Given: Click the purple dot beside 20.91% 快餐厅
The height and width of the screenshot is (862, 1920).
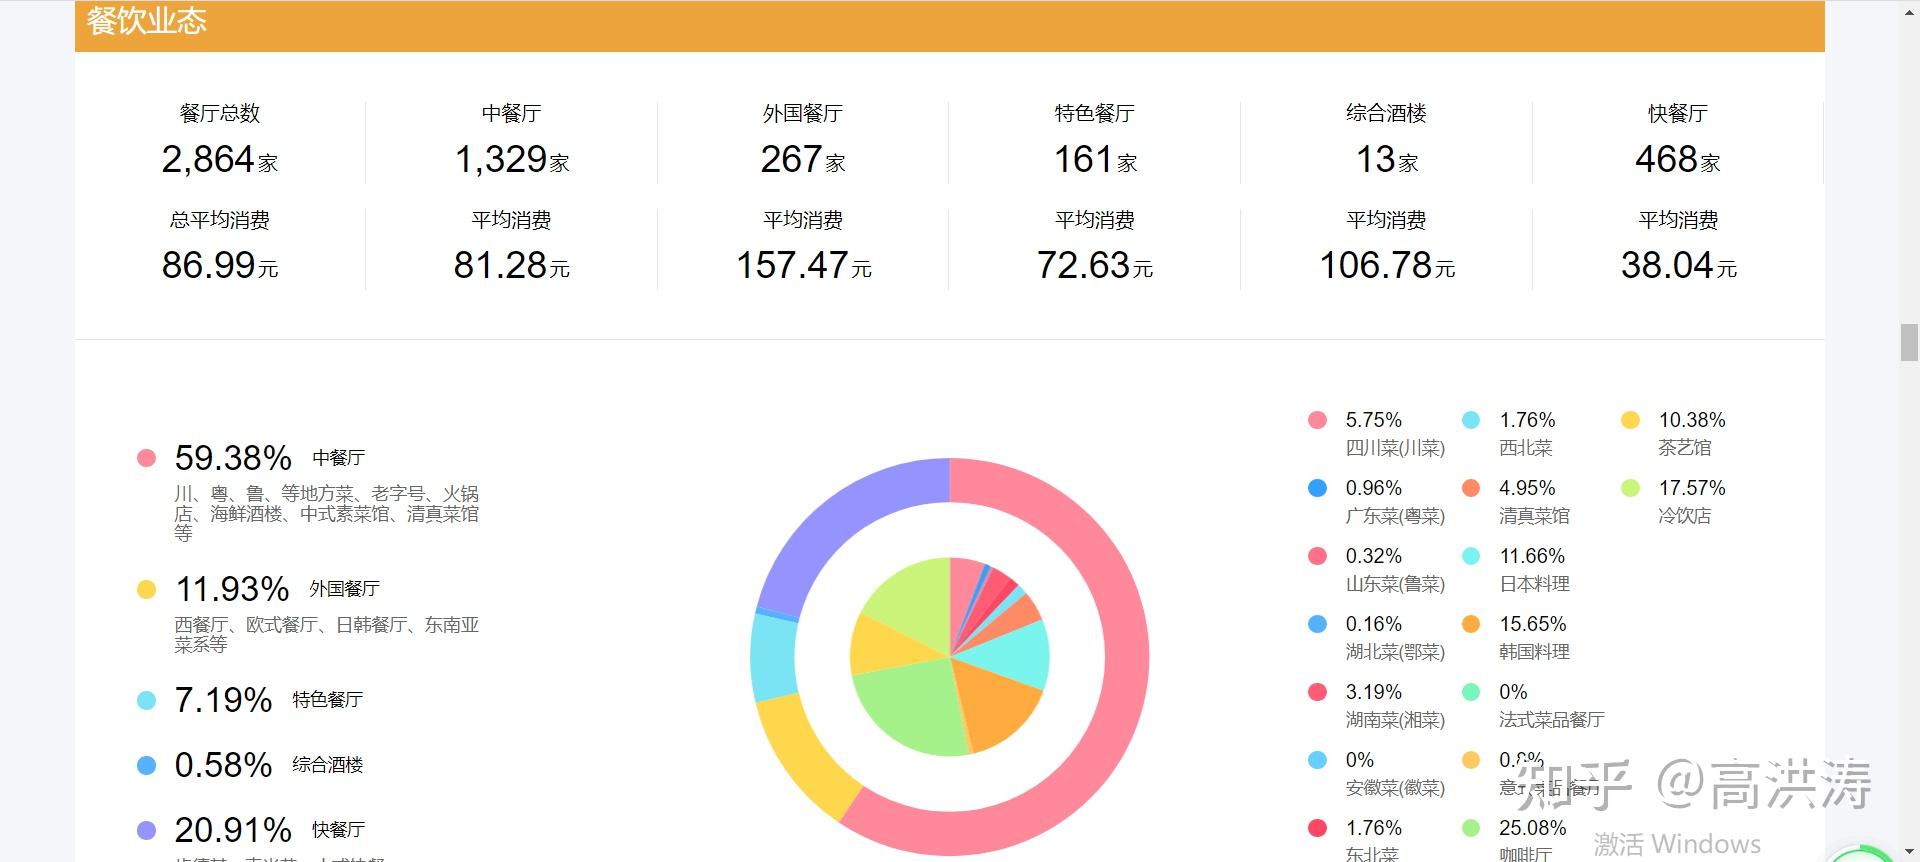Looking at the screenshot, I should point(146,830).
